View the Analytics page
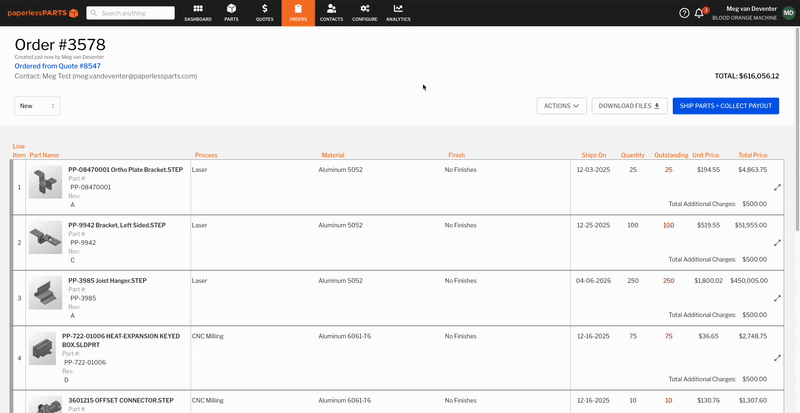Viewport: 800px width, 413px height. click(x=398, y=13)
